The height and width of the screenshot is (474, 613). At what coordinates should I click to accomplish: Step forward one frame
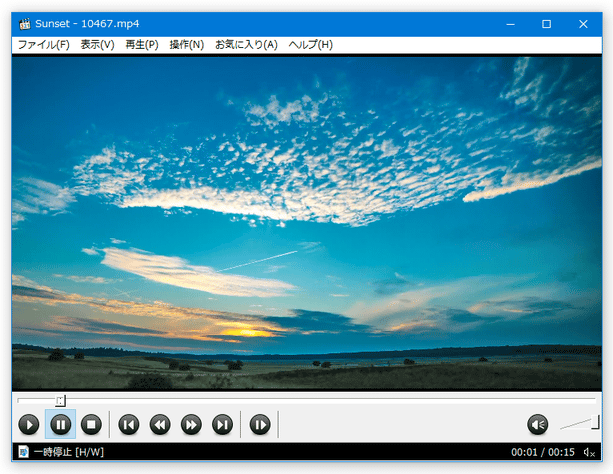point(260,425)
